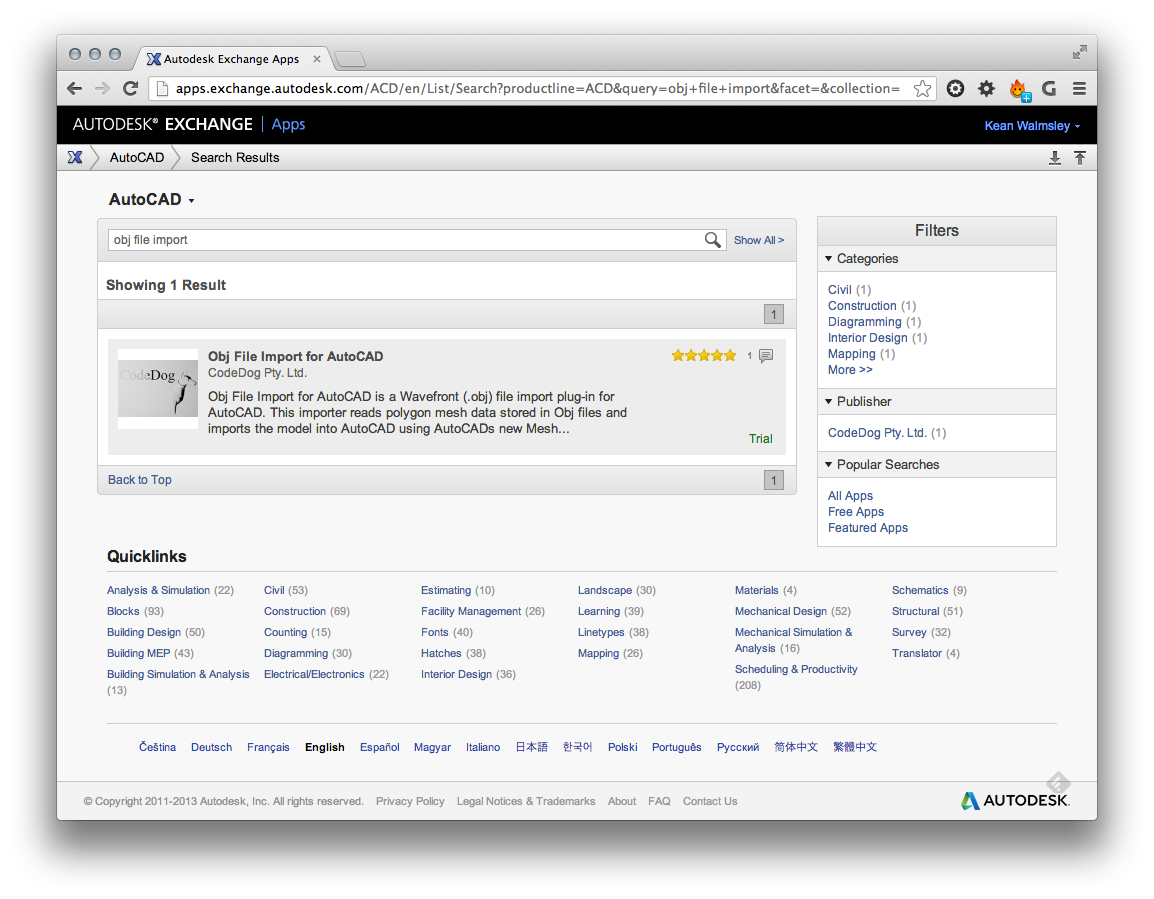Open the Kean Walmsley account menu
1154x899 pixels.
pyautogui.click(x=1032, y=126)
